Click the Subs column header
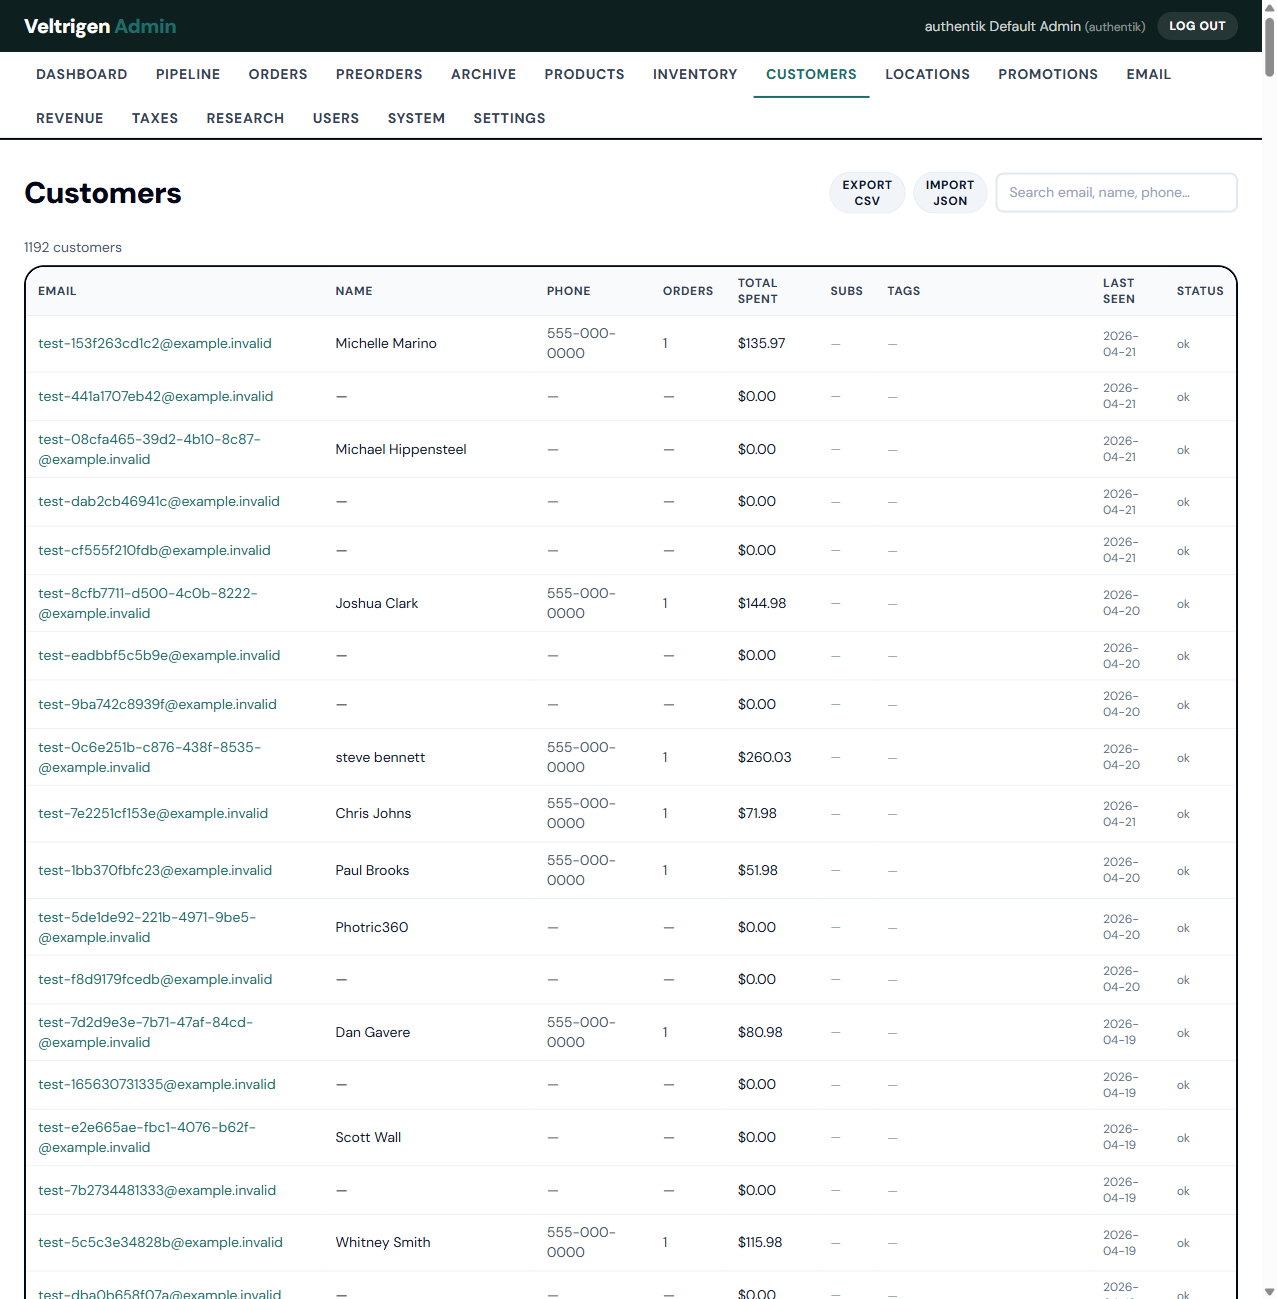The width and height of the screenshot is (1277, 1299). (846, 291)
